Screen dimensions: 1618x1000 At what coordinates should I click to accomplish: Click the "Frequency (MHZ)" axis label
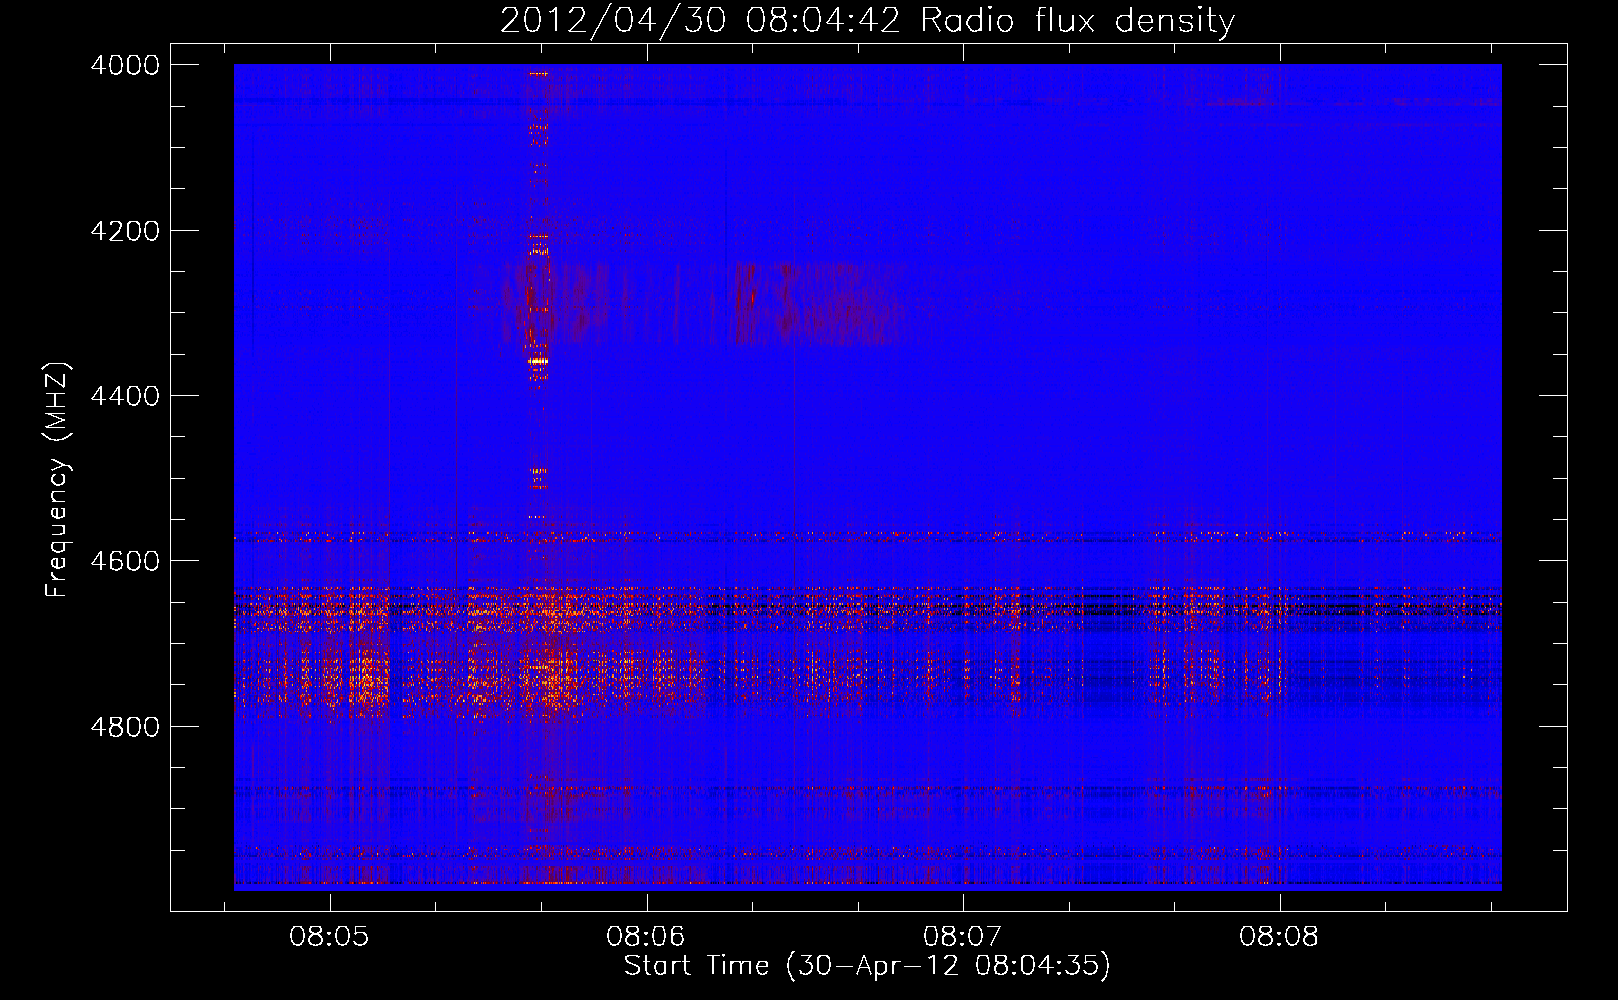coord(58,480)
